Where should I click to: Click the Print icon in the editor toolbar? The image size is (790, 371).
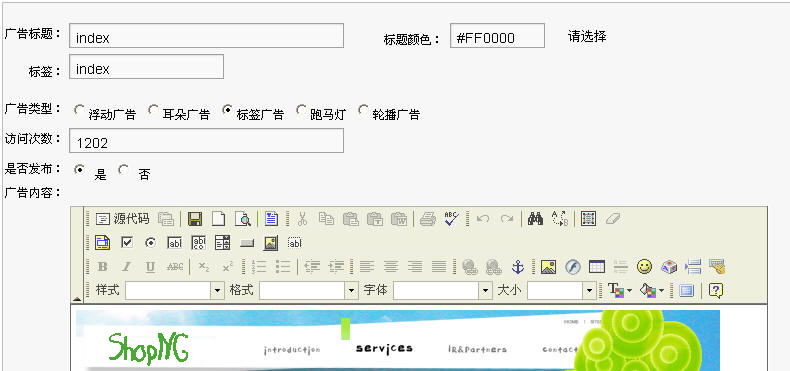click(x=428, y=219)
